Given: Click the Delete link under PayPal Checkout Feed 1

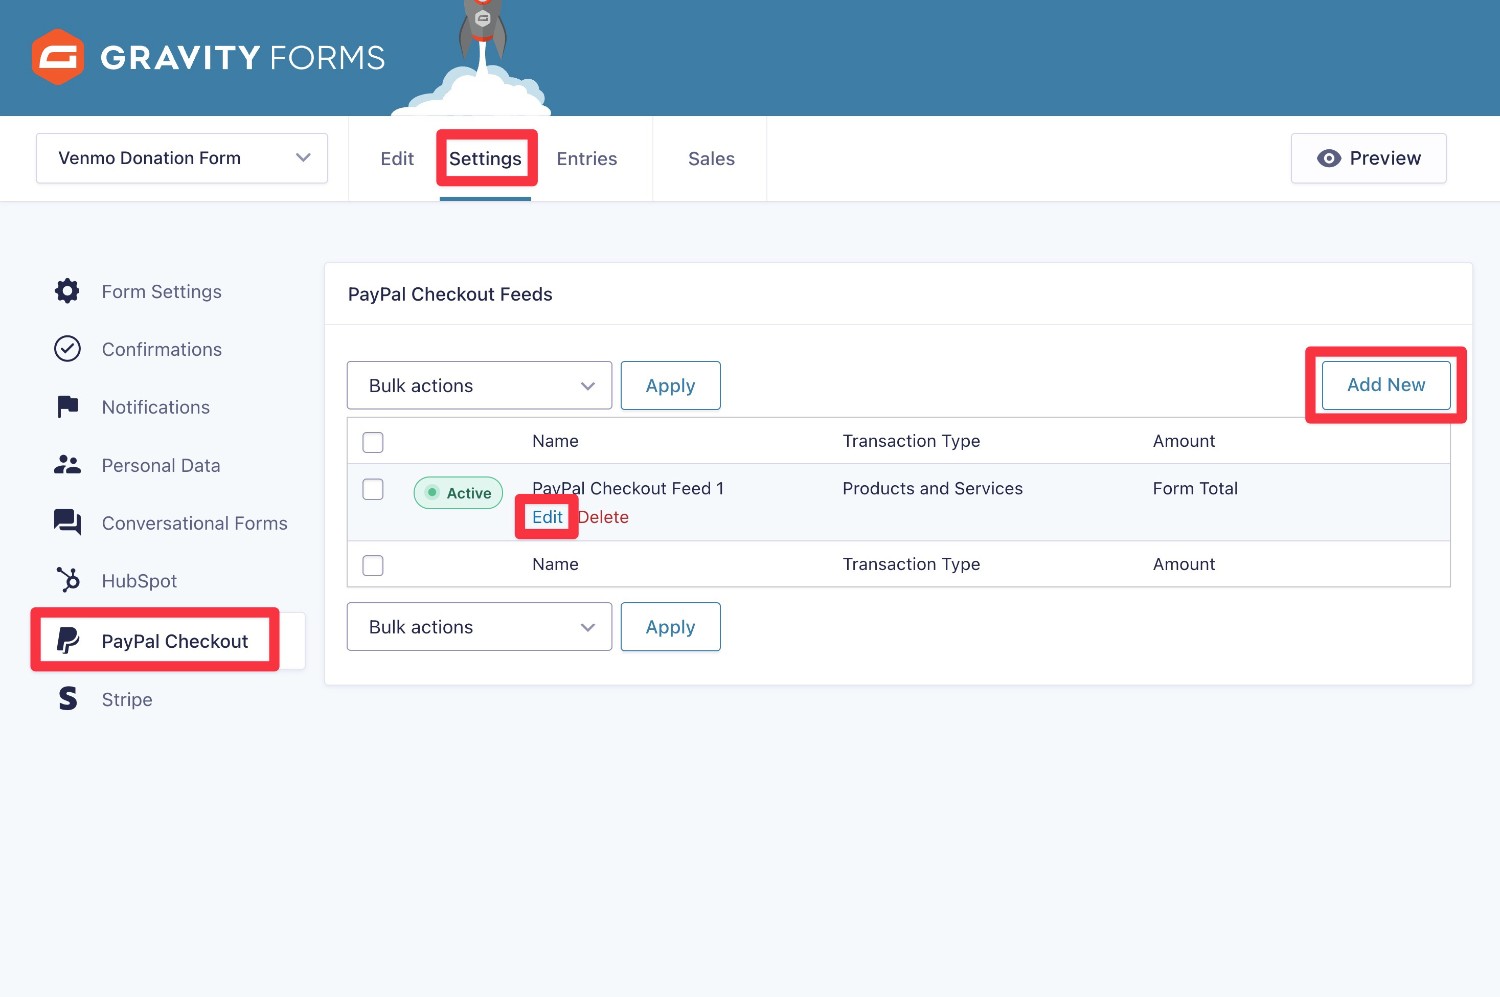Looking at the screenshot, I should click(603, 517).
